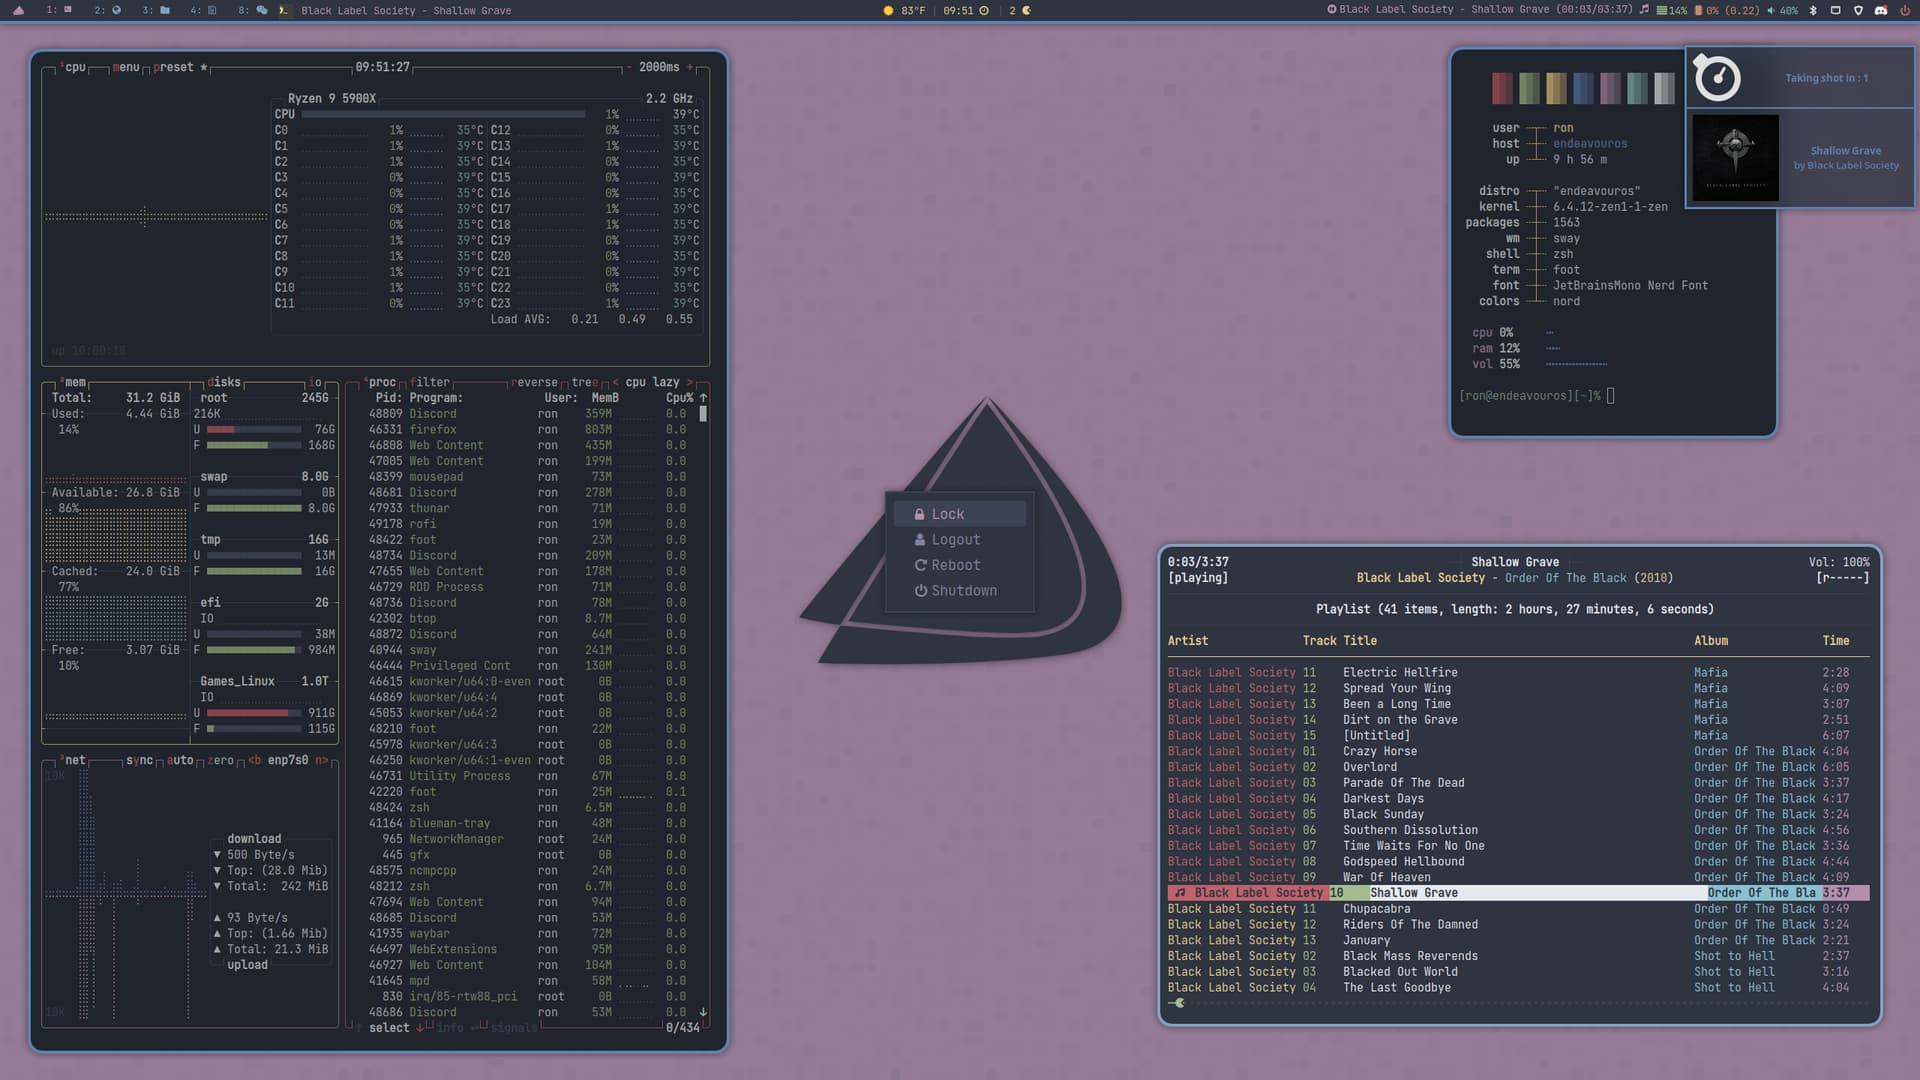Click the Time column header in ncmpcpp
1920x1080 pixels.
pyautogui.click(x=1836, y=641)
